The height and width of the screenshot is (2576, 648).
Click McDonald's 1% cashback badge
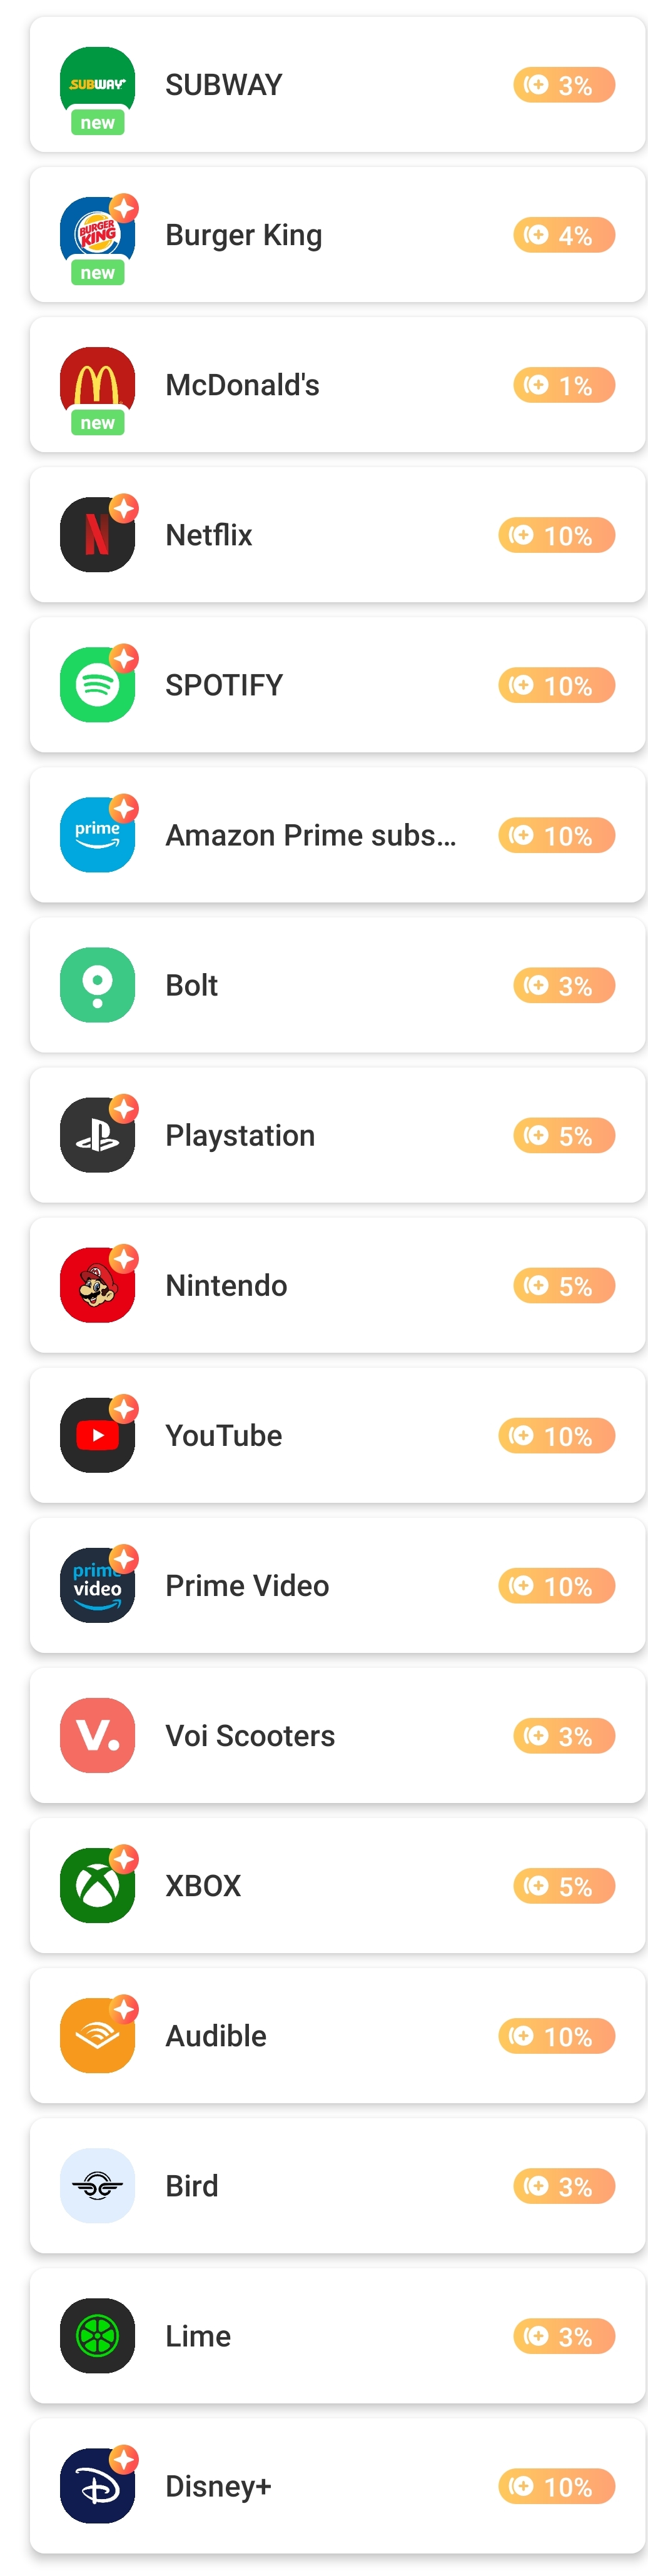pos(564,384)
